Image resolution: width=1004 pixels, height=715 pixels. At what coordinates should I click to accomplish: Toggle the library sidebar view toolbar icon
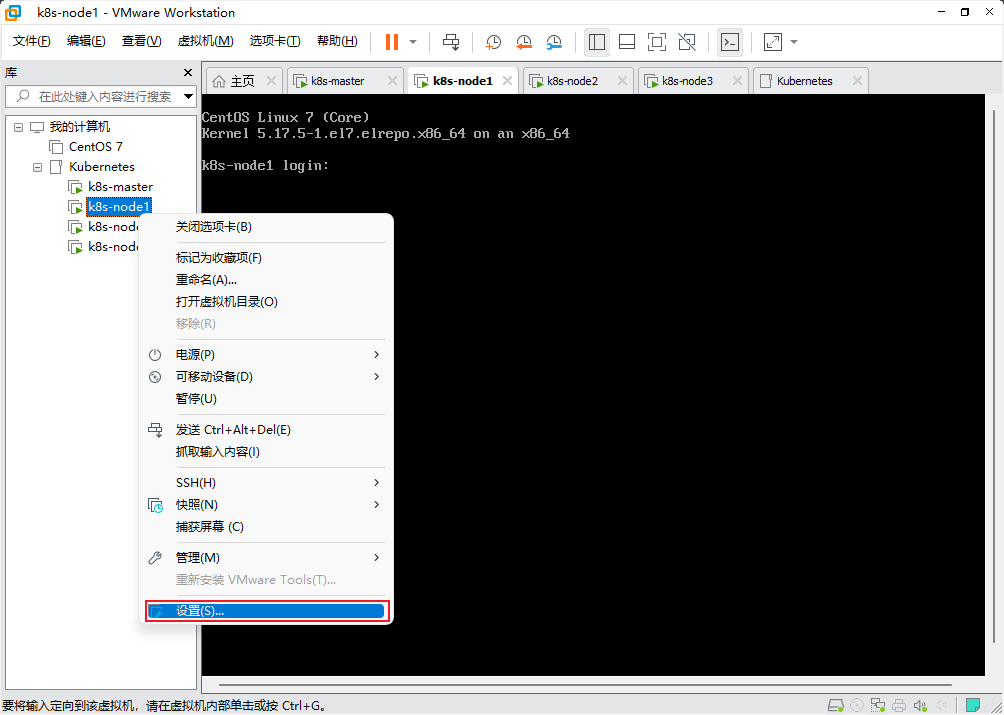click(x=597, y=42)
